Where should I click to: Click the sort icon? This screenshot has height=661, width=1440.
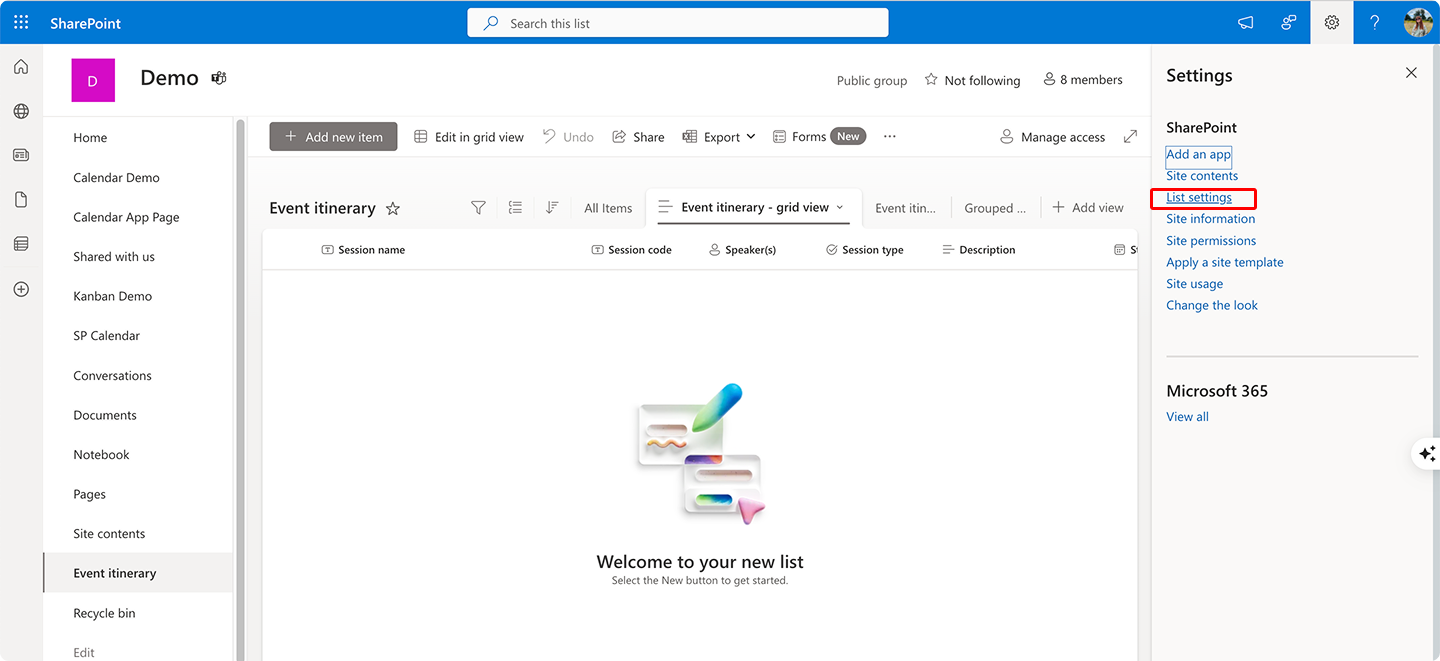552,207
